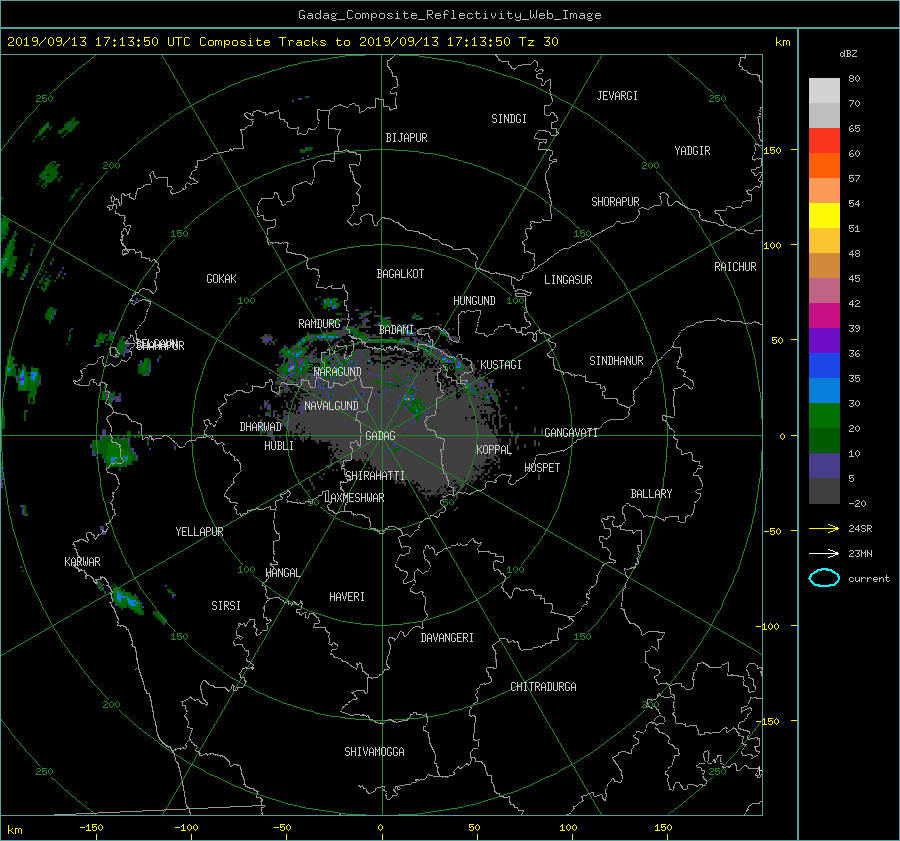Viewport: 900px width, 841px height.
Task: Pick the light gray 70-80 dBZ swatch
Action: (x=824, y=91)
